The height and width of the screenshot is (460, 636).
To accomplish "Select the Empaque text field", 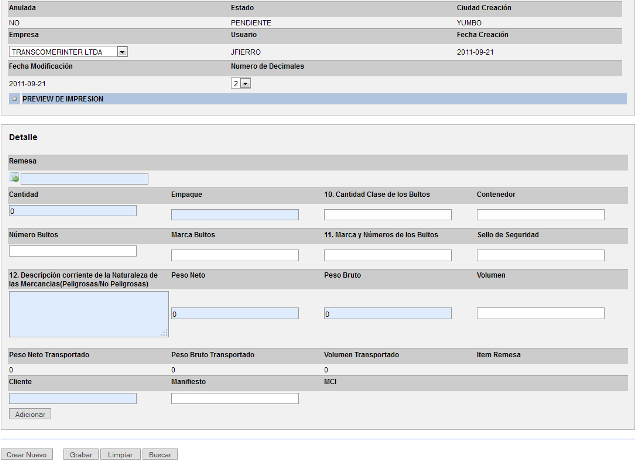I will (234, 214).
